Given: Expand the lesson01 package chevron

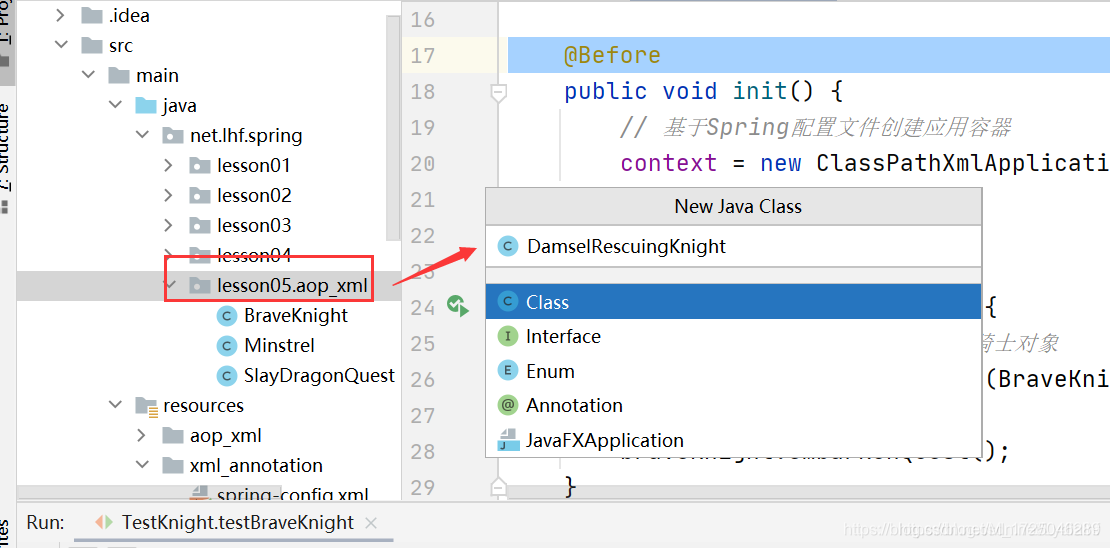Looking at the screenshot, I should coord(168,166).
